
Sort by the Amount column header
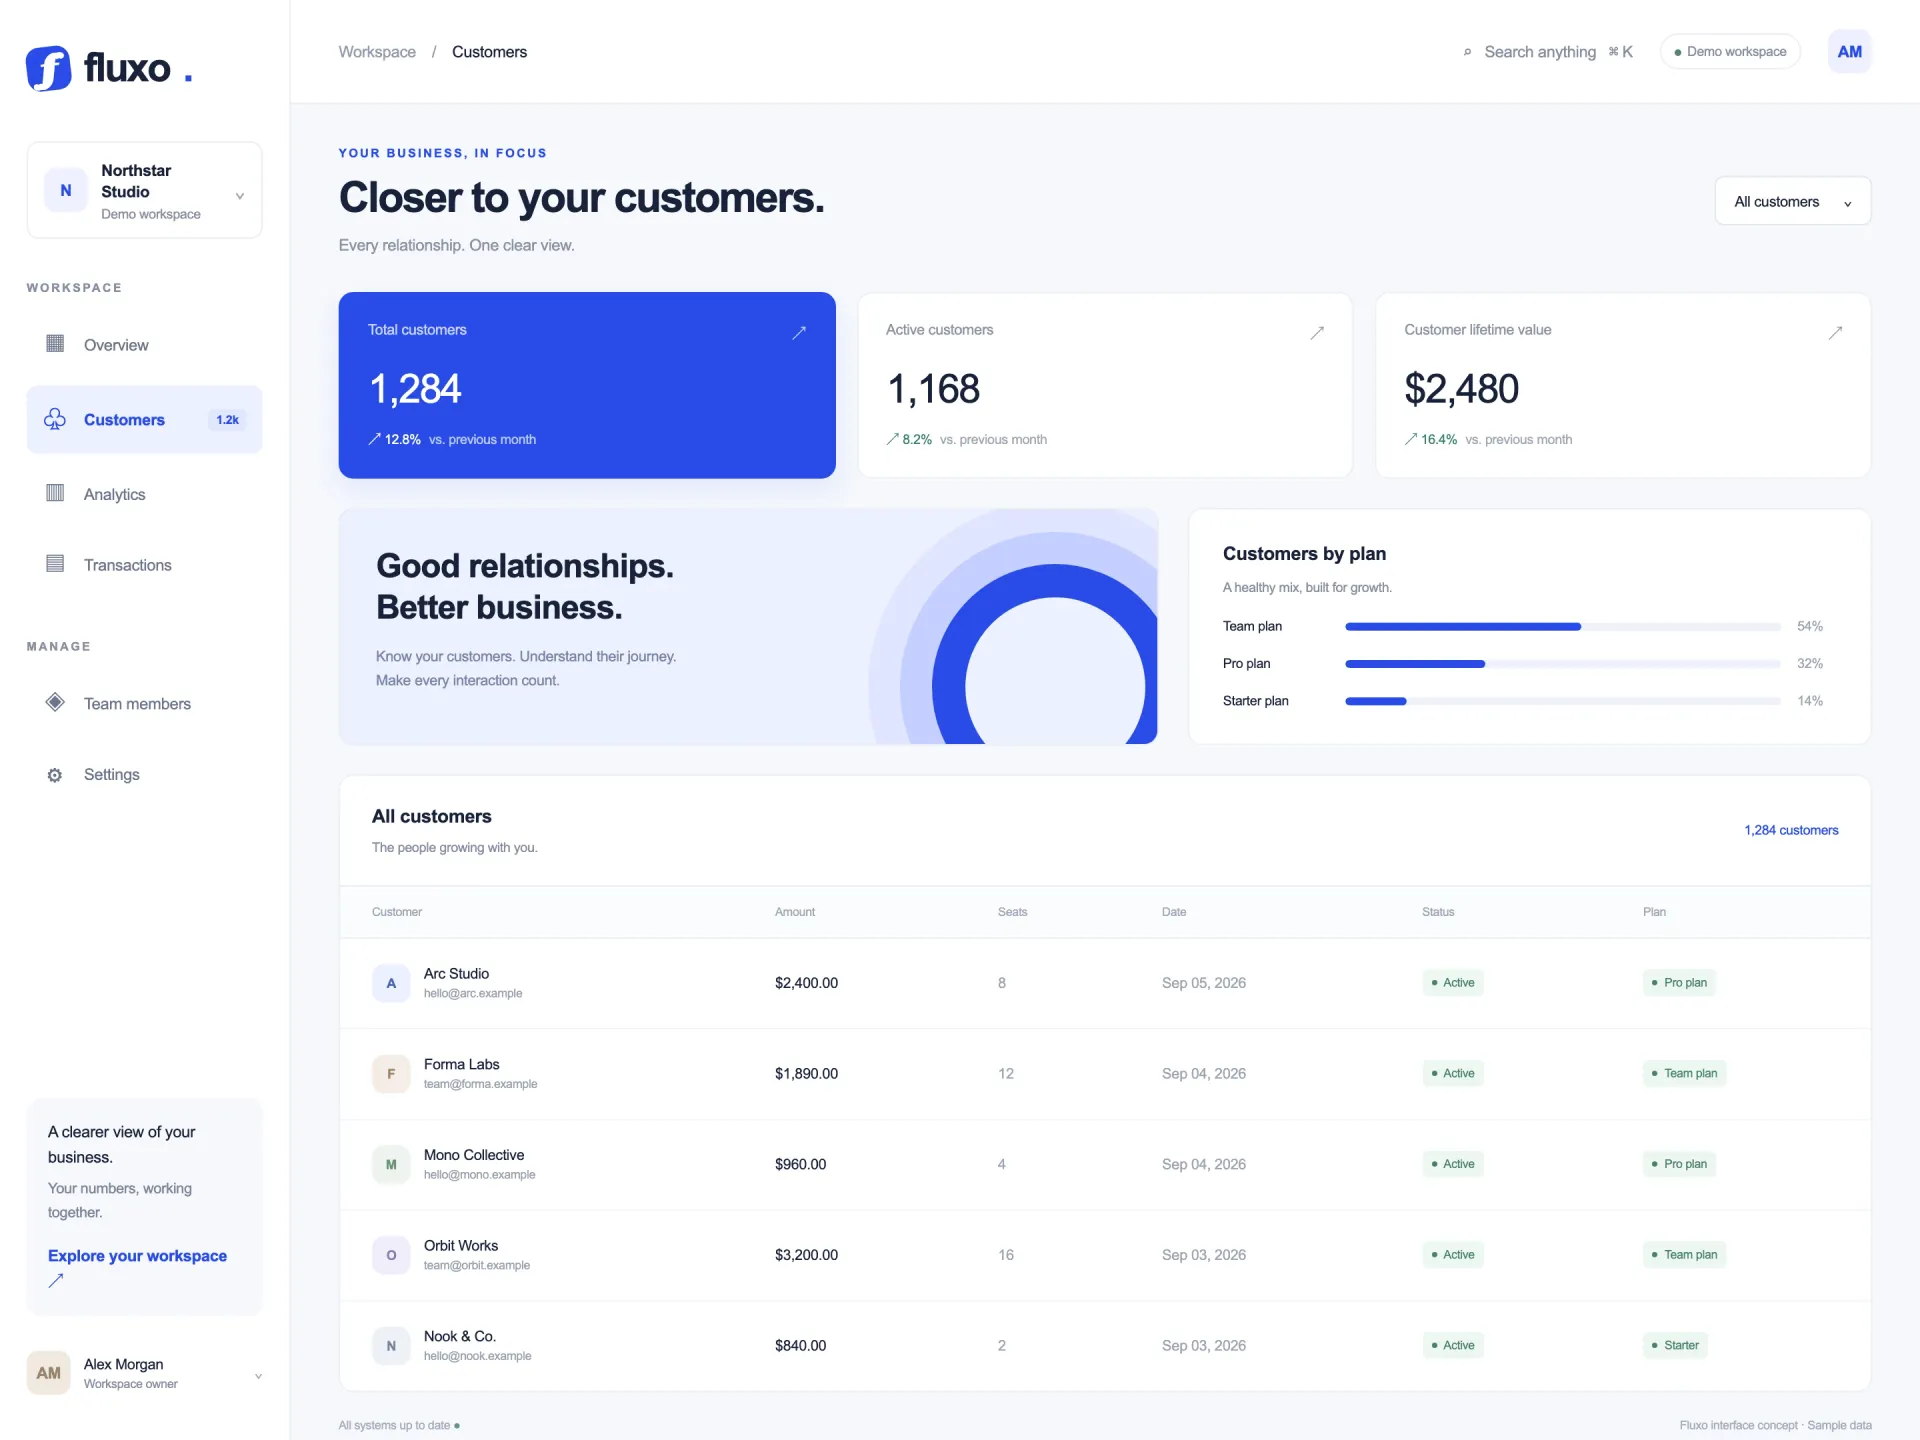tap(795, 912)
